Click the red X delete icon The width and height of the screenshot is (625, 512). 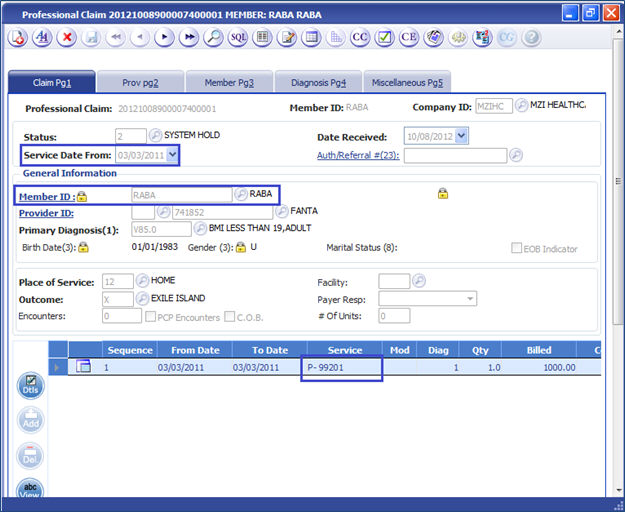tap(68, 38)
